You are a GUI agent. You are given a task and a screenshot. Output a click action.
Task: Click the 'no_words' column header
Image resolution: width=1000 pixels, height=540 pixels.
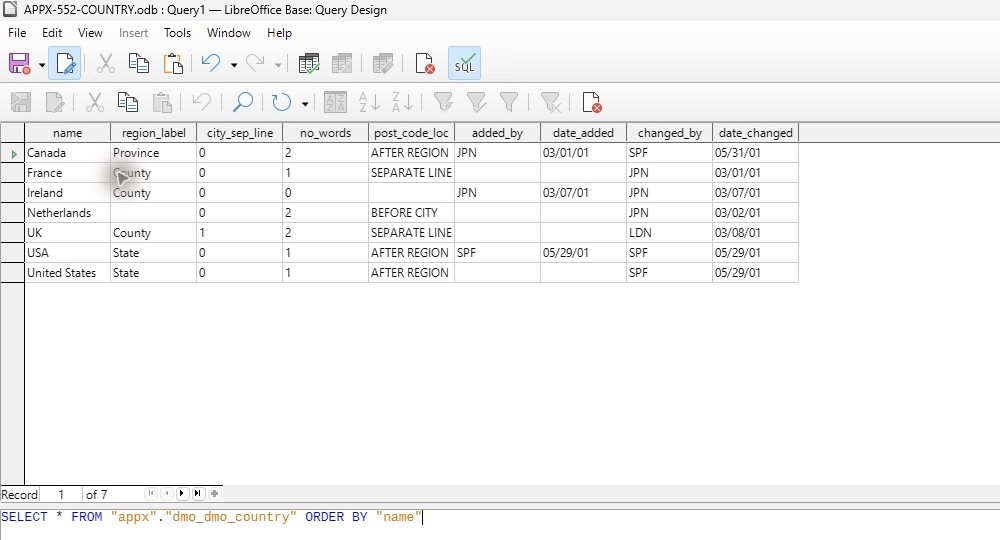coord(325,133)
